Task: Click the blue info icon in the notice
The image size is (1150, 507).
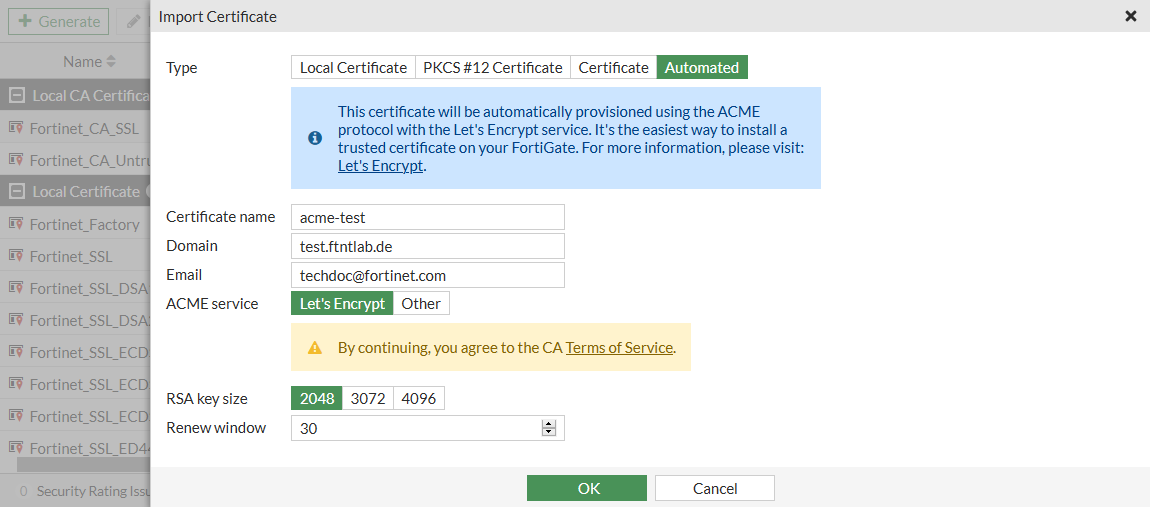Action: (x=315, y=138)
